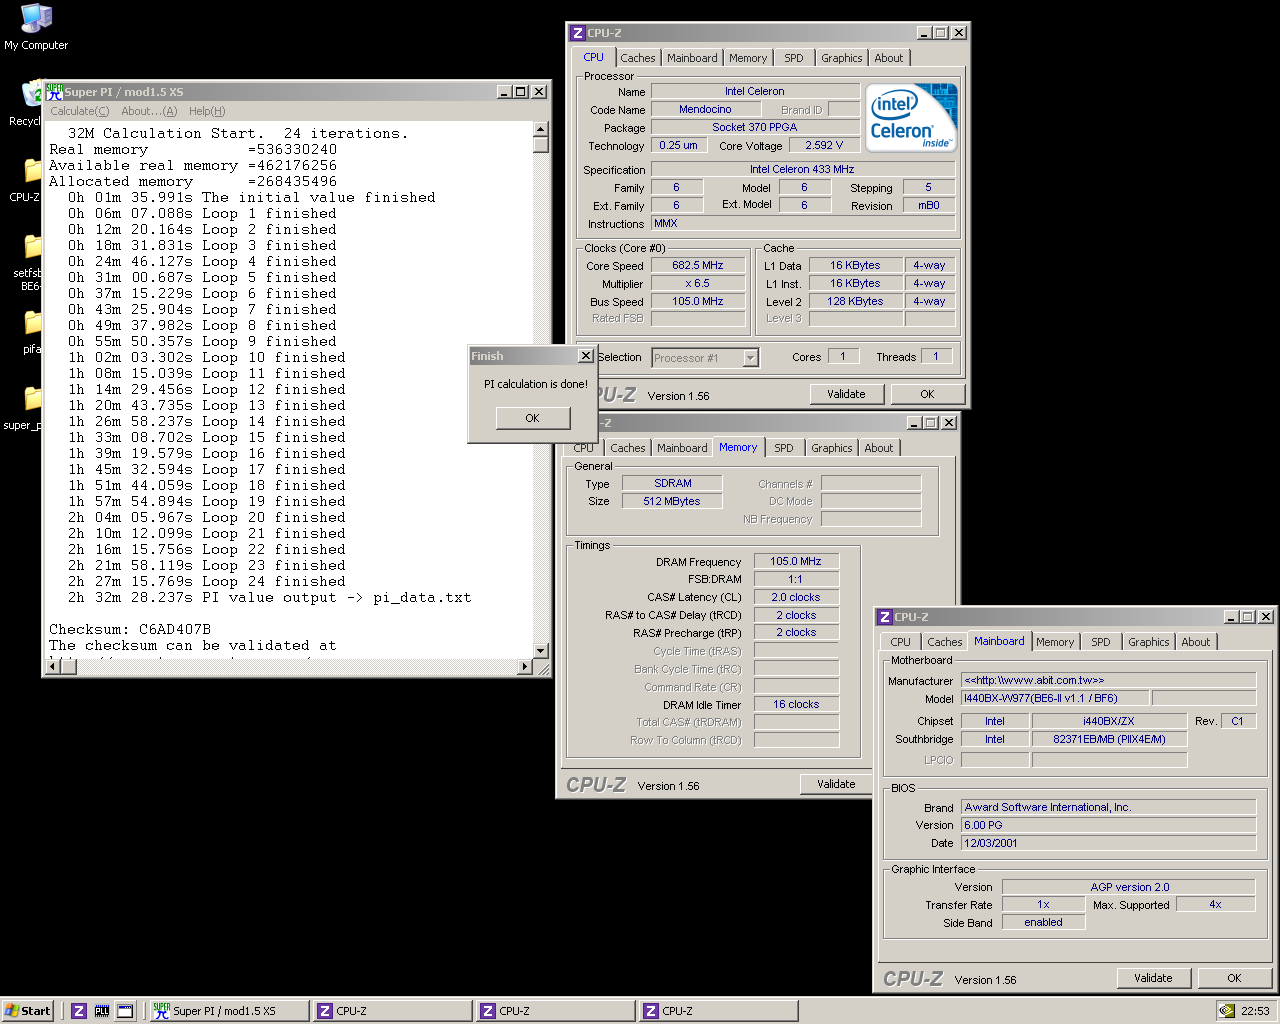The image size is (1280, 1024).
Task: Click the DRAM Frequency value 105.0 MHz
Action: pos(796,561)
